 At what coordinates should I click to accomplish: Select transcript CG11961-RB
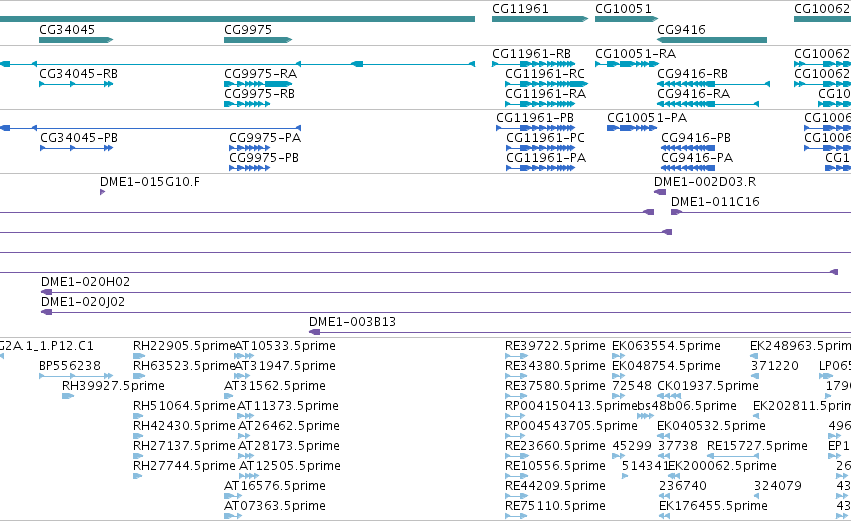[x=531, y=54]
